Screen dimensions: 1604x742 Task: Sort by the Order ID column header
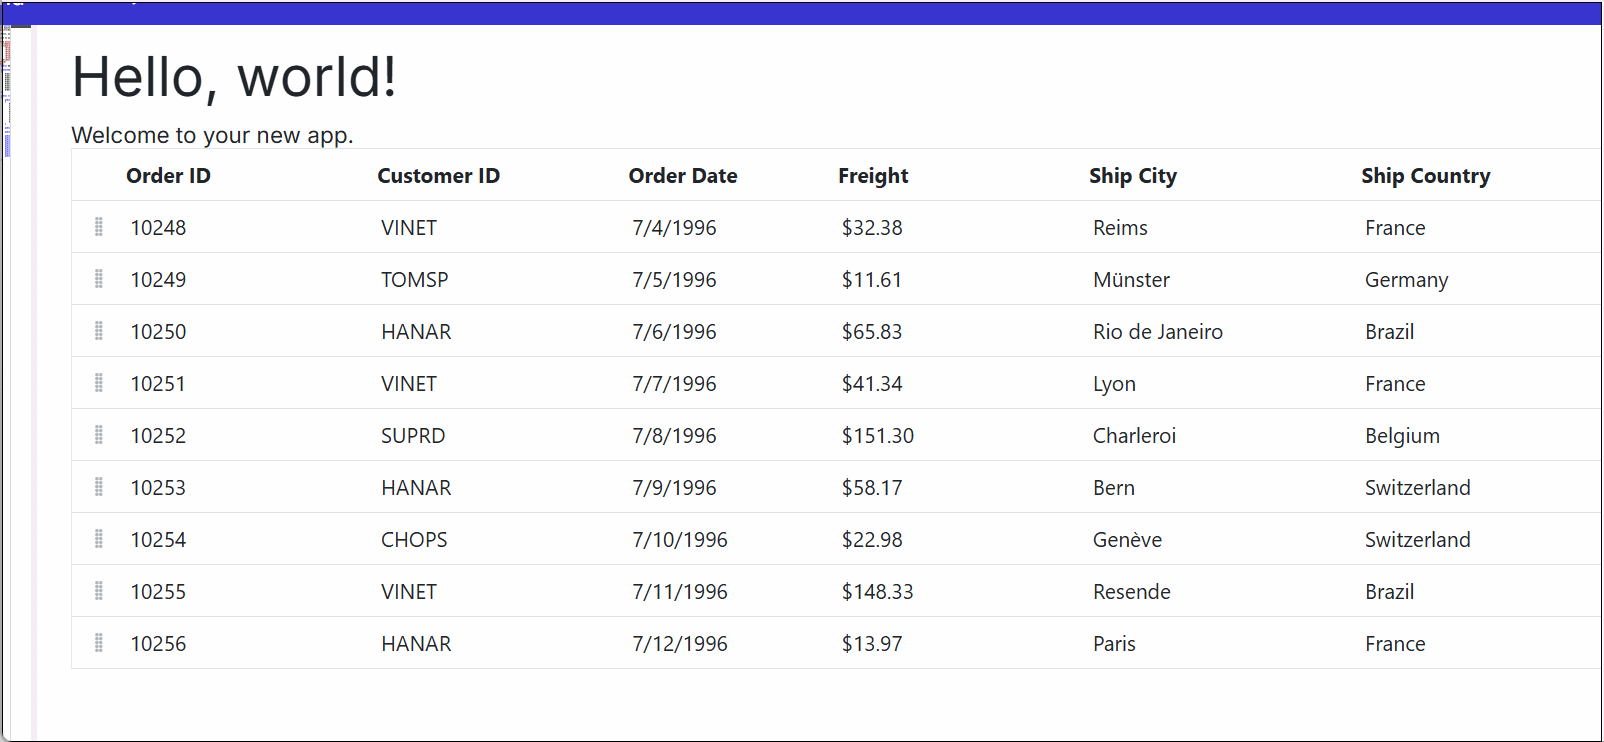point(168,176)
